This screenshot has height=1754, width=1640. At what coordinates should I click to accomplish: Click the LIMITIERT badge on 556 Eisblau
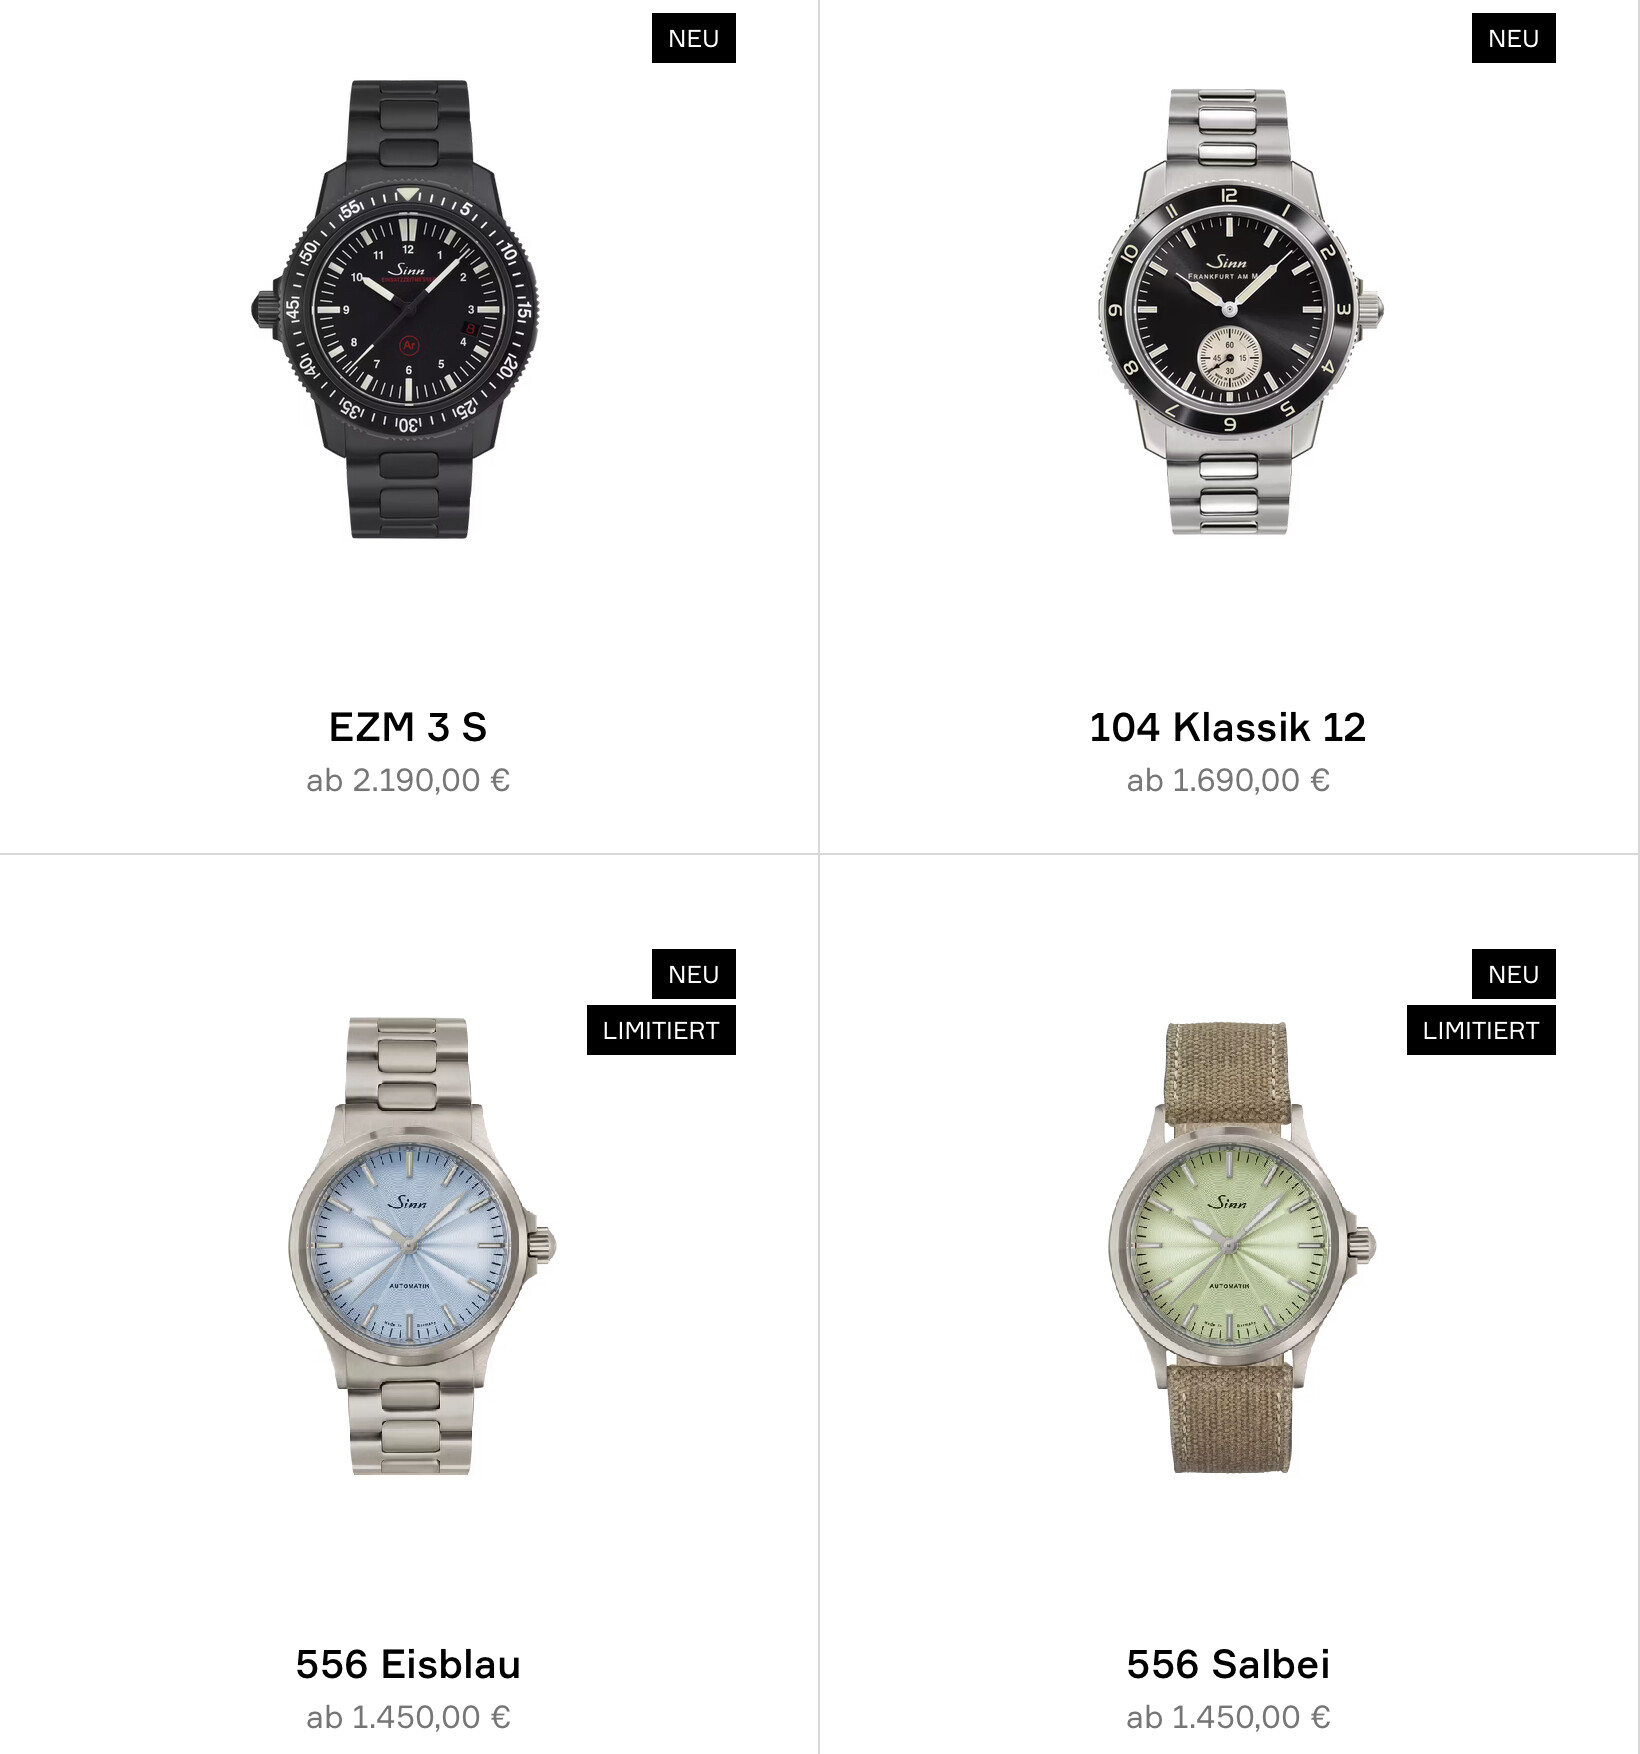tap(661, 1030)
